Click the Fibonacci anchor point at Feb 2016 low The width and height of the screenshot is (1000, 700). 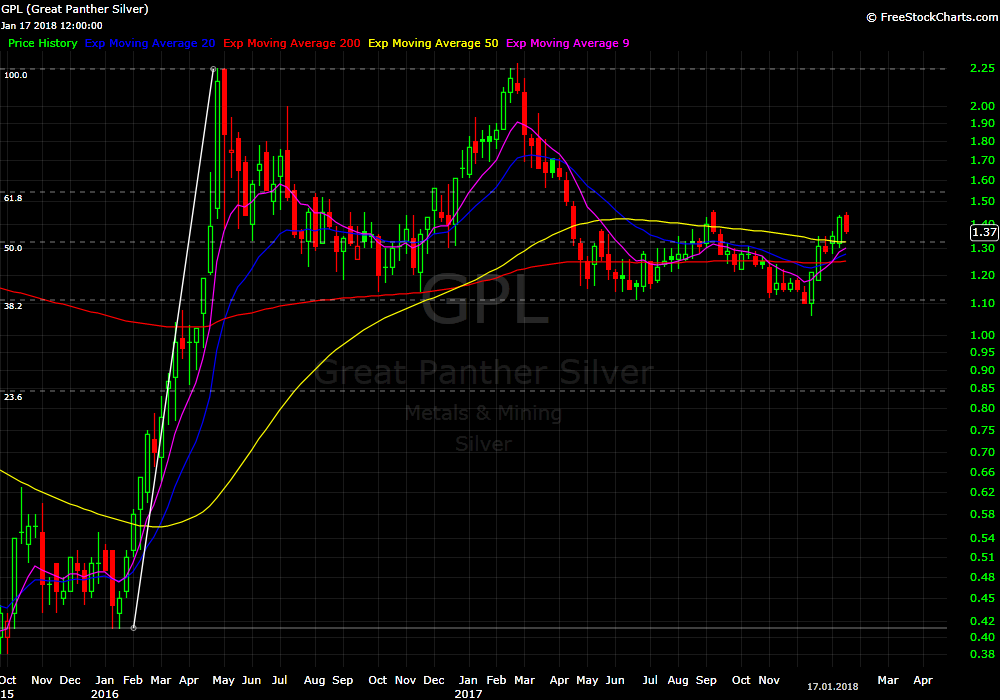coord(133,628)
